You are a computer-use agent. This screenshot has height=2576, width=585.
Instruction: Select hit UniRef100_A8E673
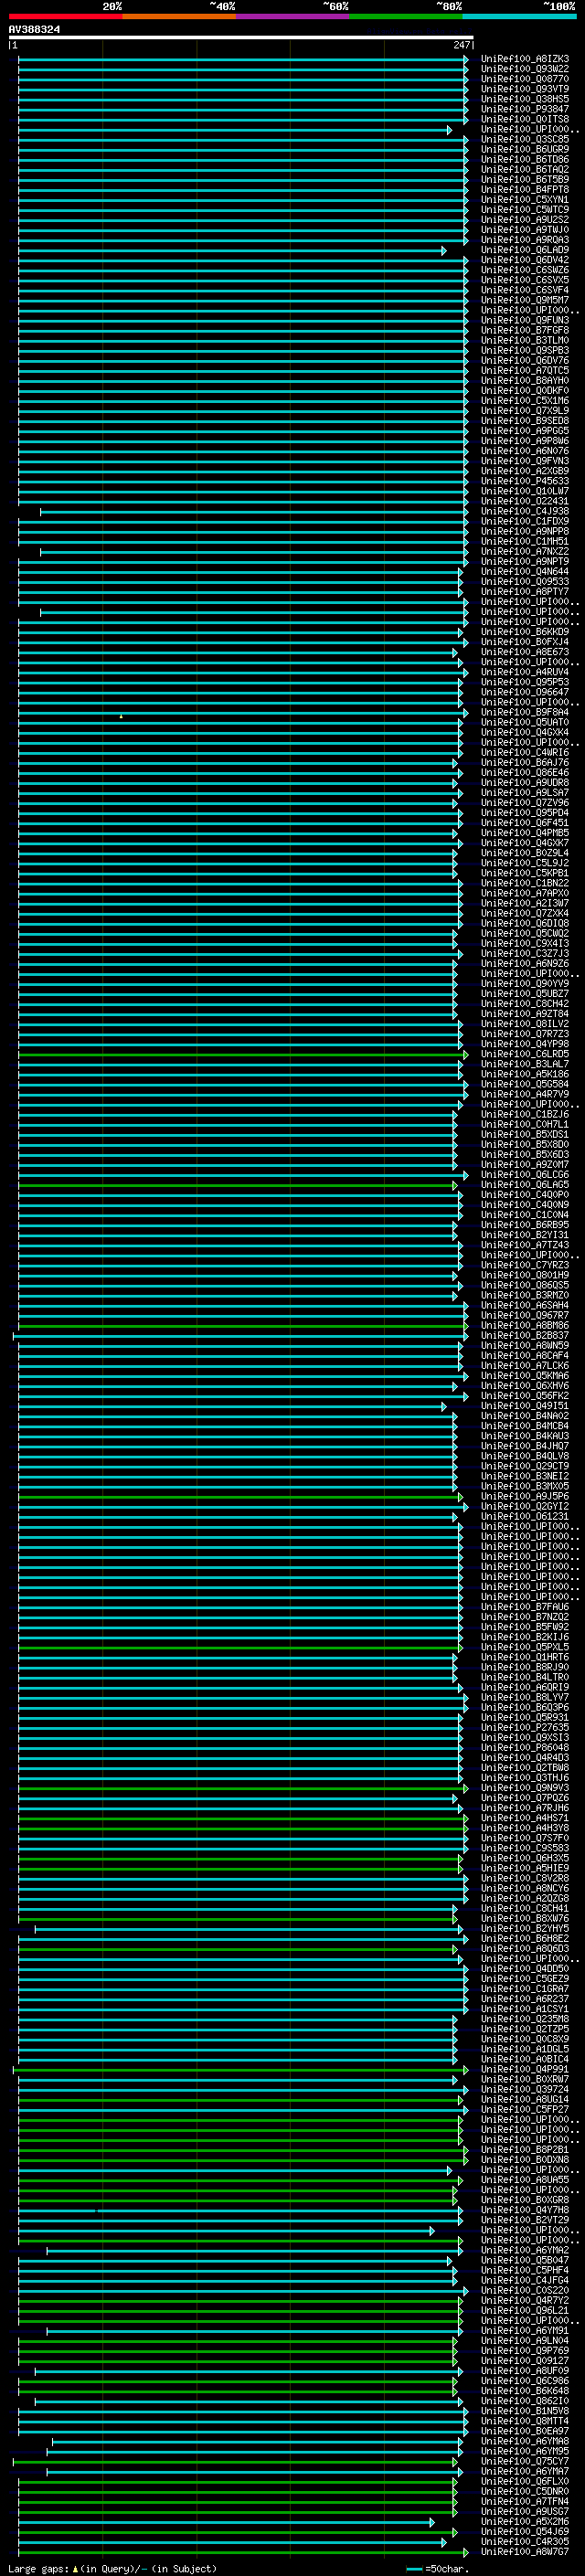click(x=524, y=652)
